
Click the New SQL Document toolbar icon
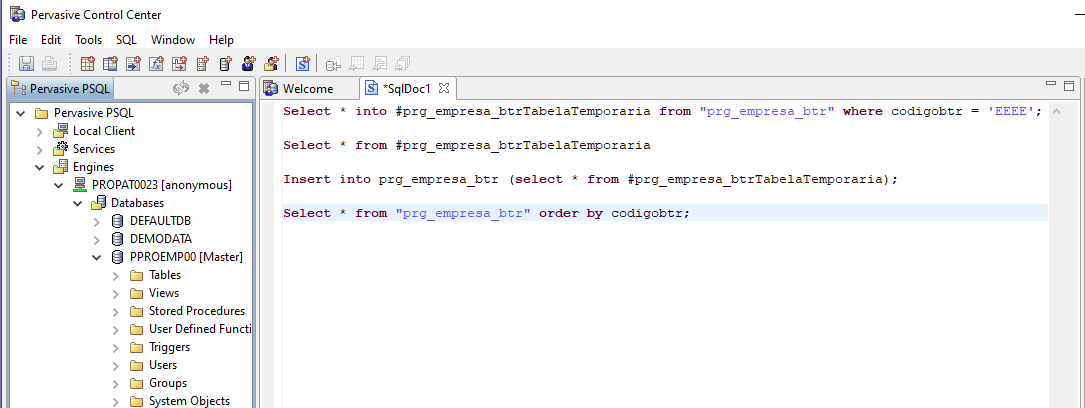[302, 64]
